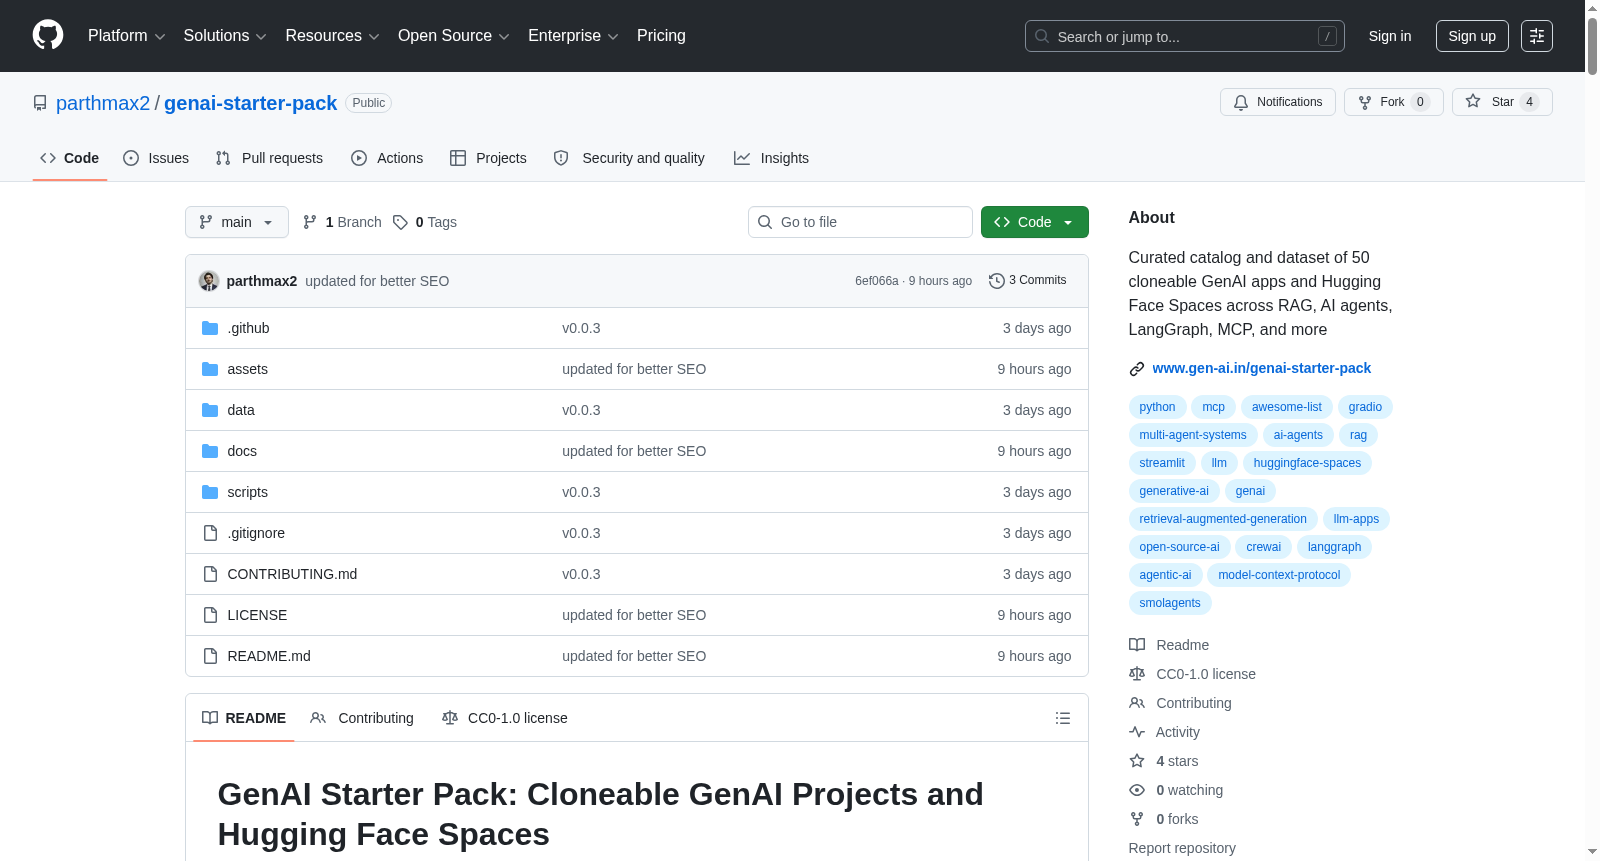Click the eye icon beside 0 watching
This screenshot has width=1600, height=861.
1137,790
